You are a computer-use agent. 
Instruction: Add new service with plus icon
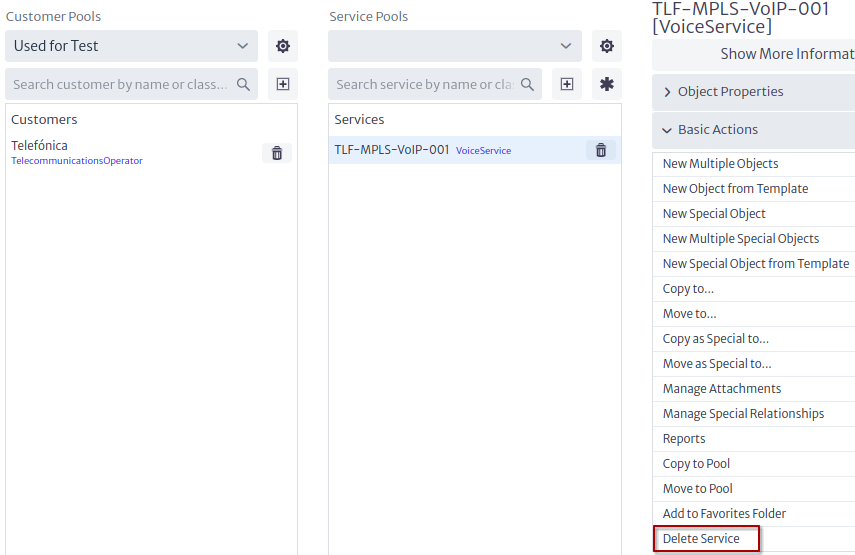[567, 84]
